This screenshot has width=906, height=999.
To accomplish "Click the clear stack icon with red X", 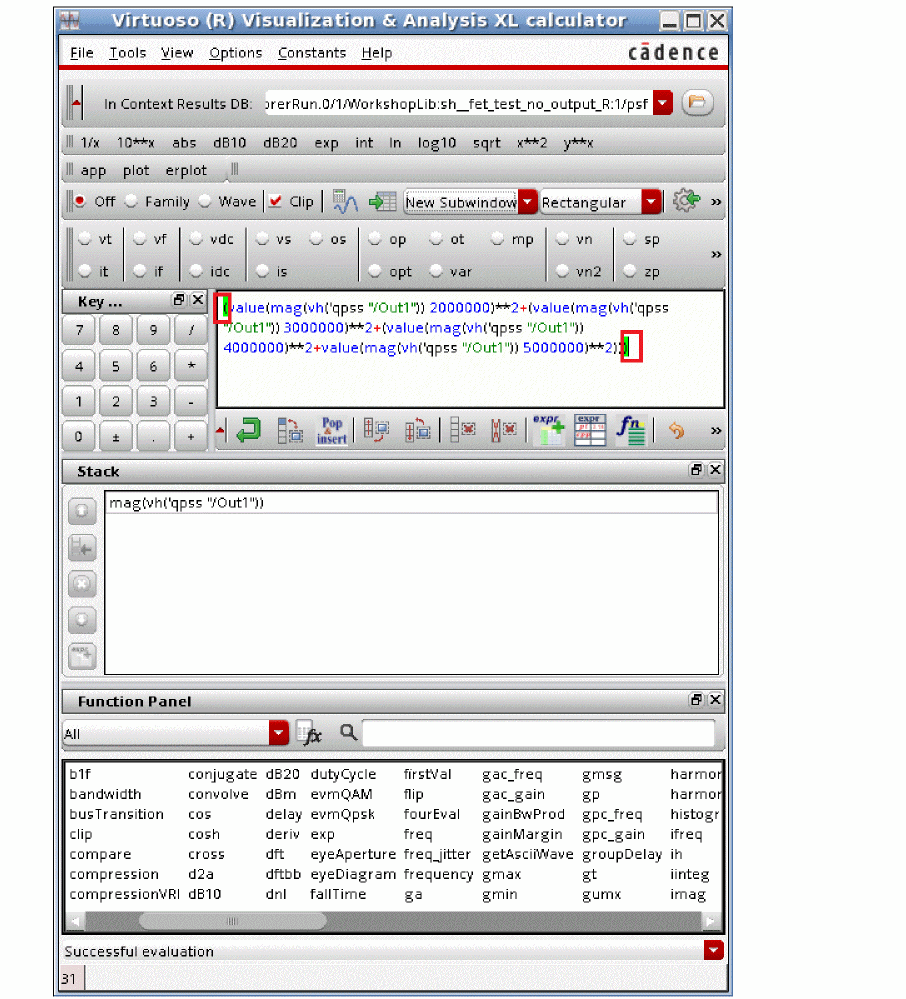I will 463,431.
